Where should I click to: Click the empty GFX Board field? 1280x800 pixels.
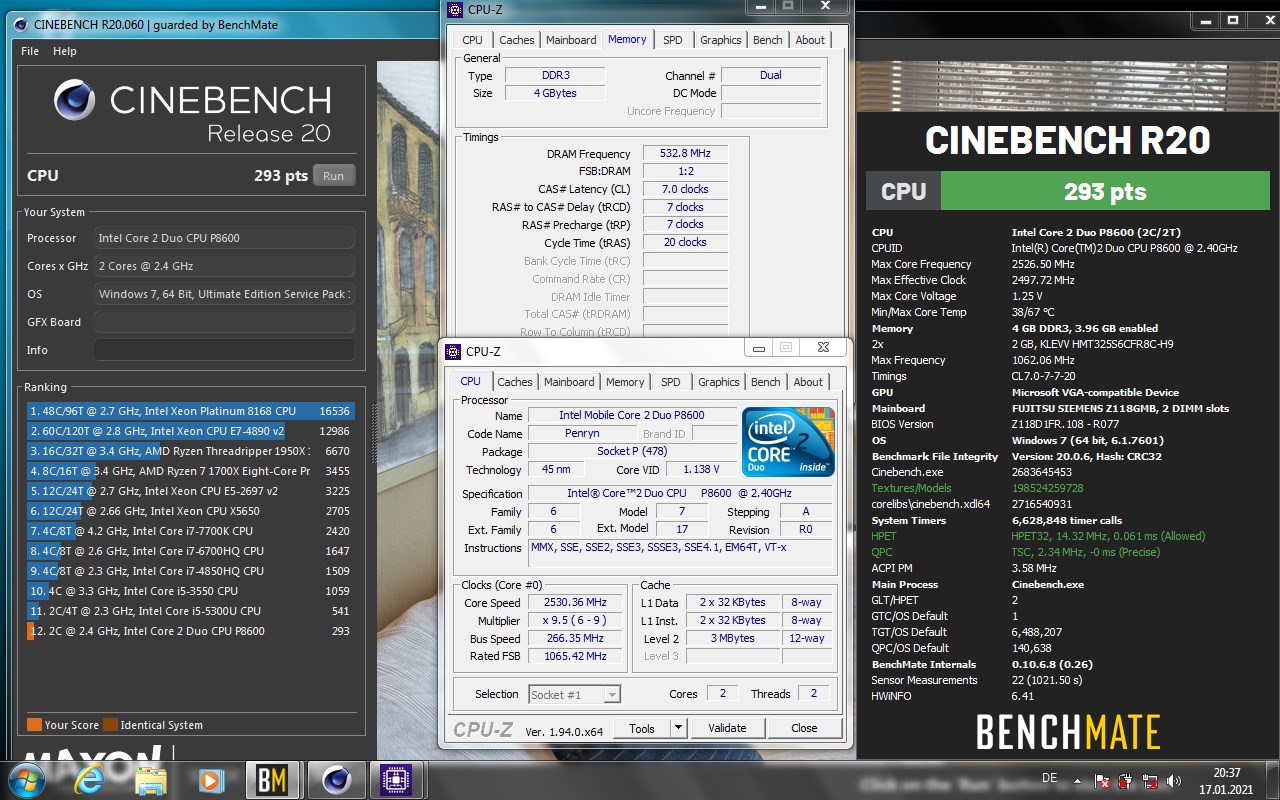(224, 322)
